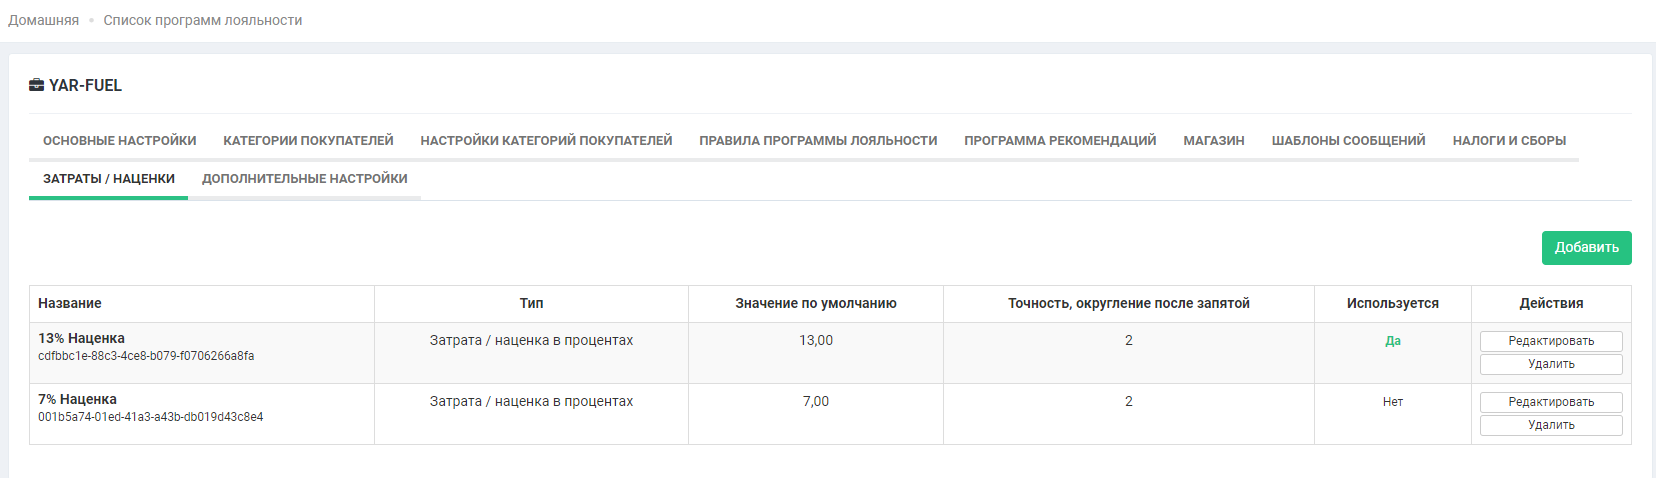
Task: Click the briefcase icon beside YAR-FUEL
Action: (37, 86)
